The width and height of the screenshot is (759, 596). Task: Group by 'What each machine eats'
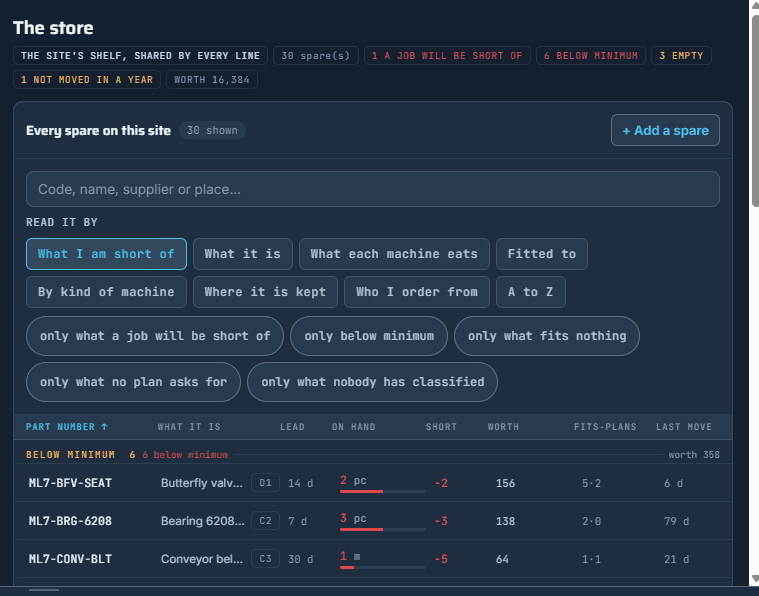tap(394, 254)
